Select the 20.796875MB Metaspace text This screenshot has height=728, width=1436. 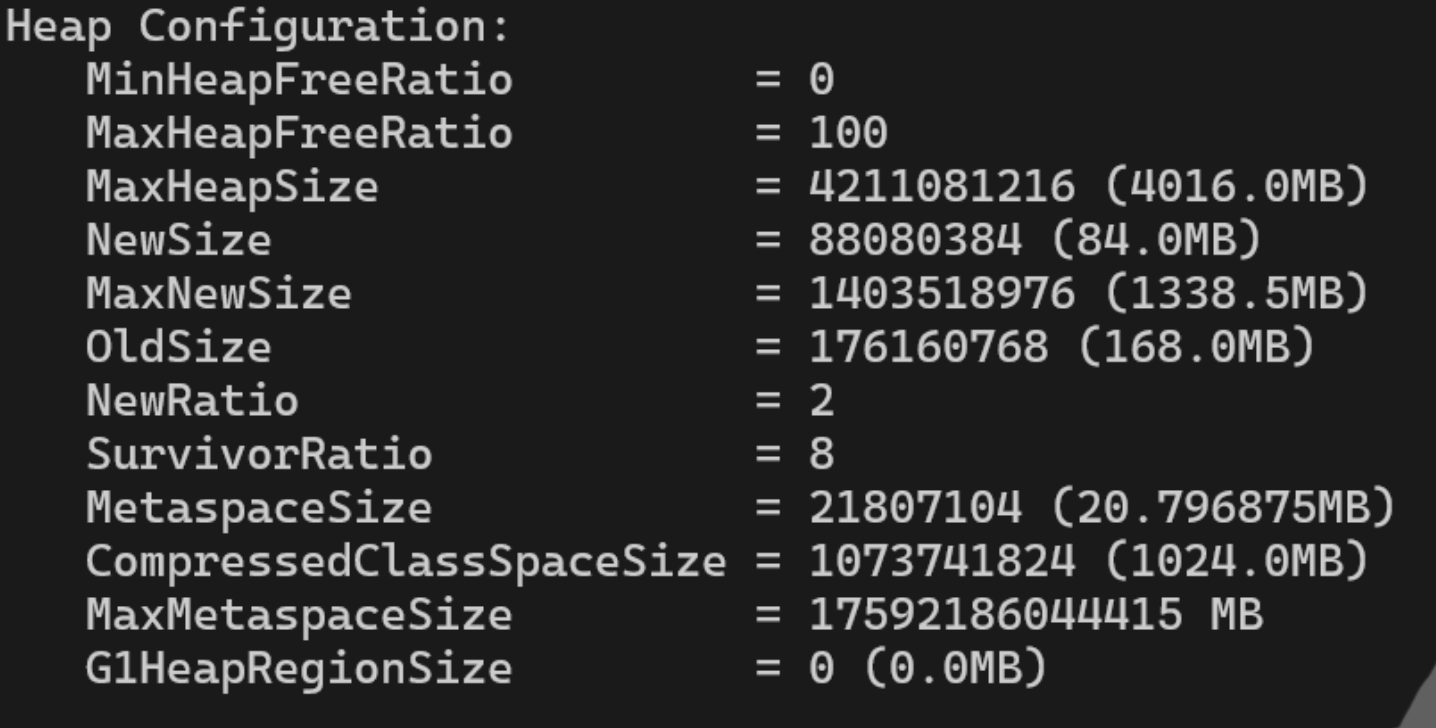click(1220, 508)
